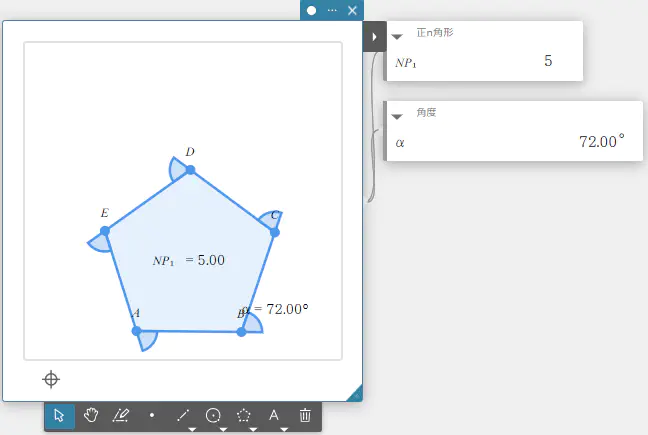The width and height of the screenshot is (648, 435).
Task: Expand the 角度 panel dropdown arrow
Action: 398,116
